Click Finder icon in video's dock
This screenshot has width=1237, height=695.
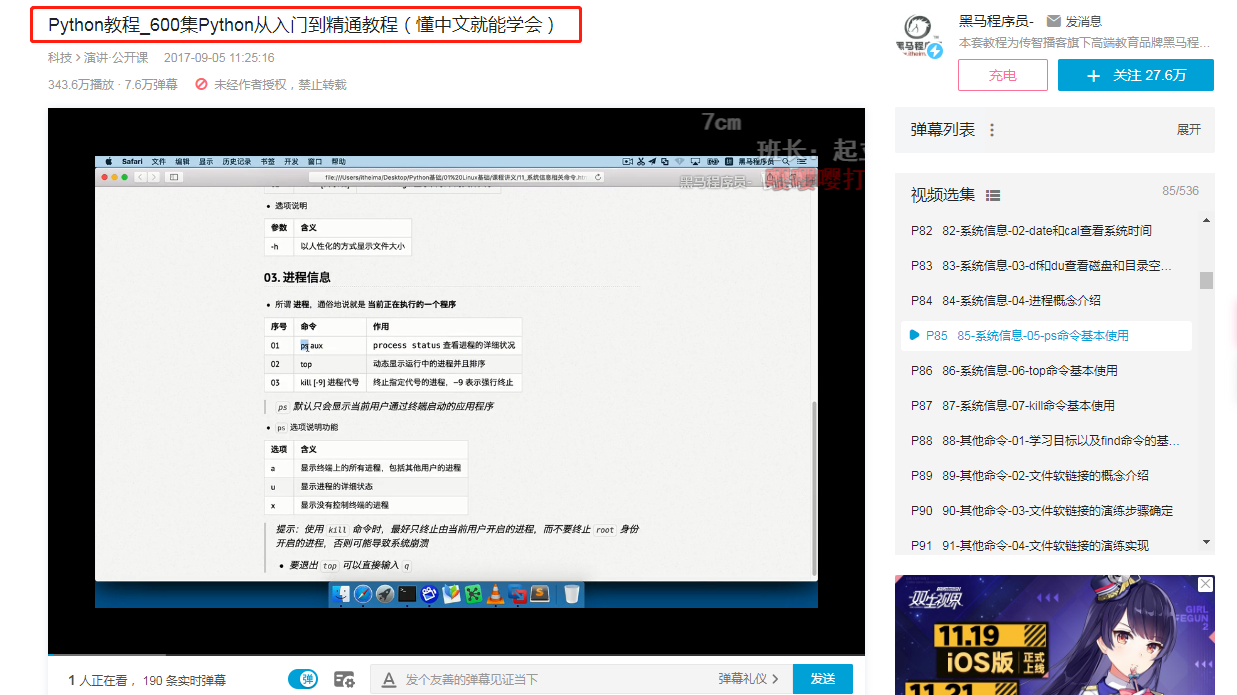coord(341,594)
